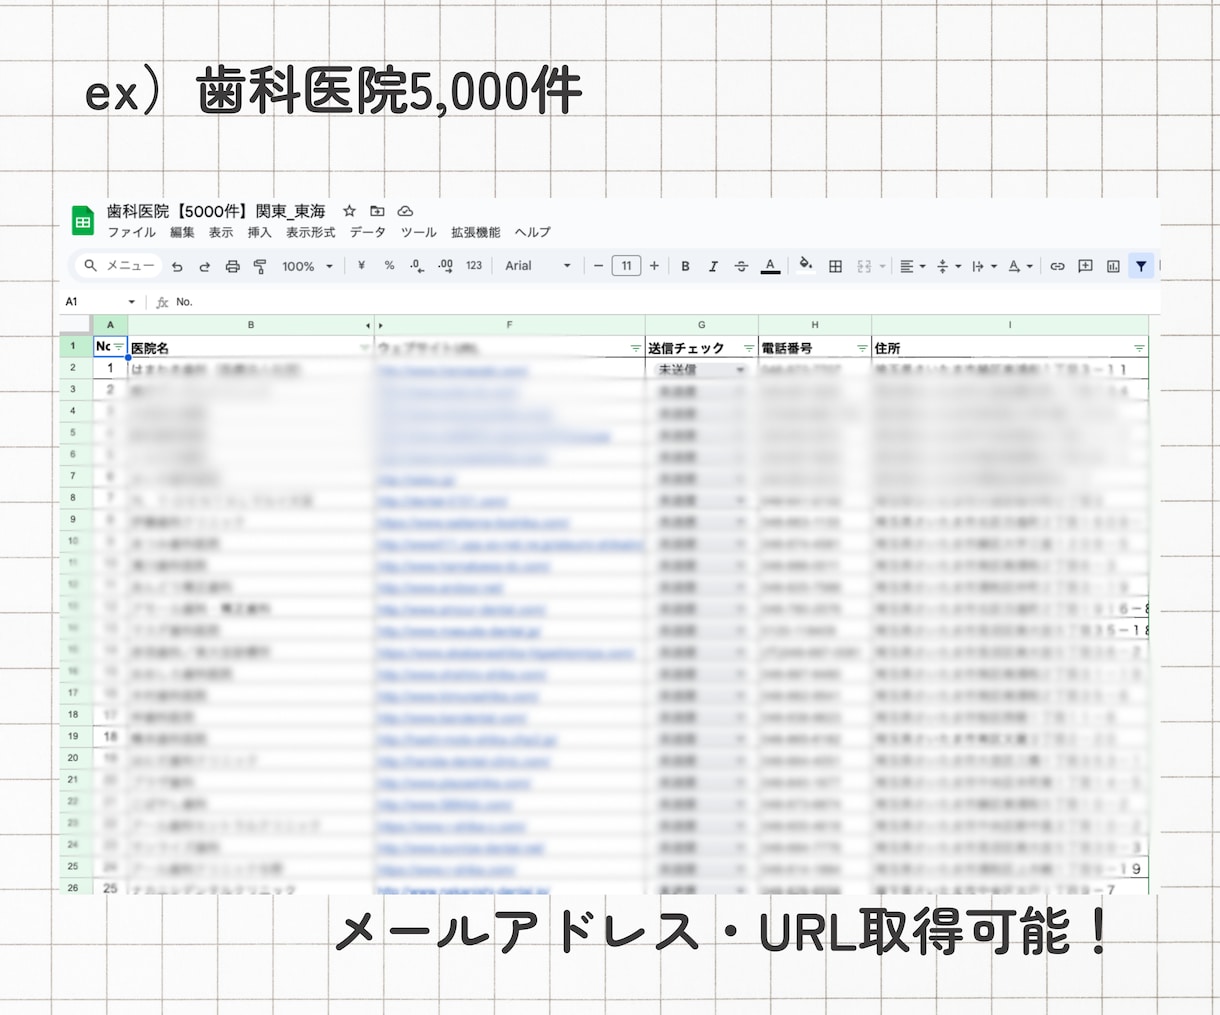Open the 編集 menu

click(x=182, y=232)
